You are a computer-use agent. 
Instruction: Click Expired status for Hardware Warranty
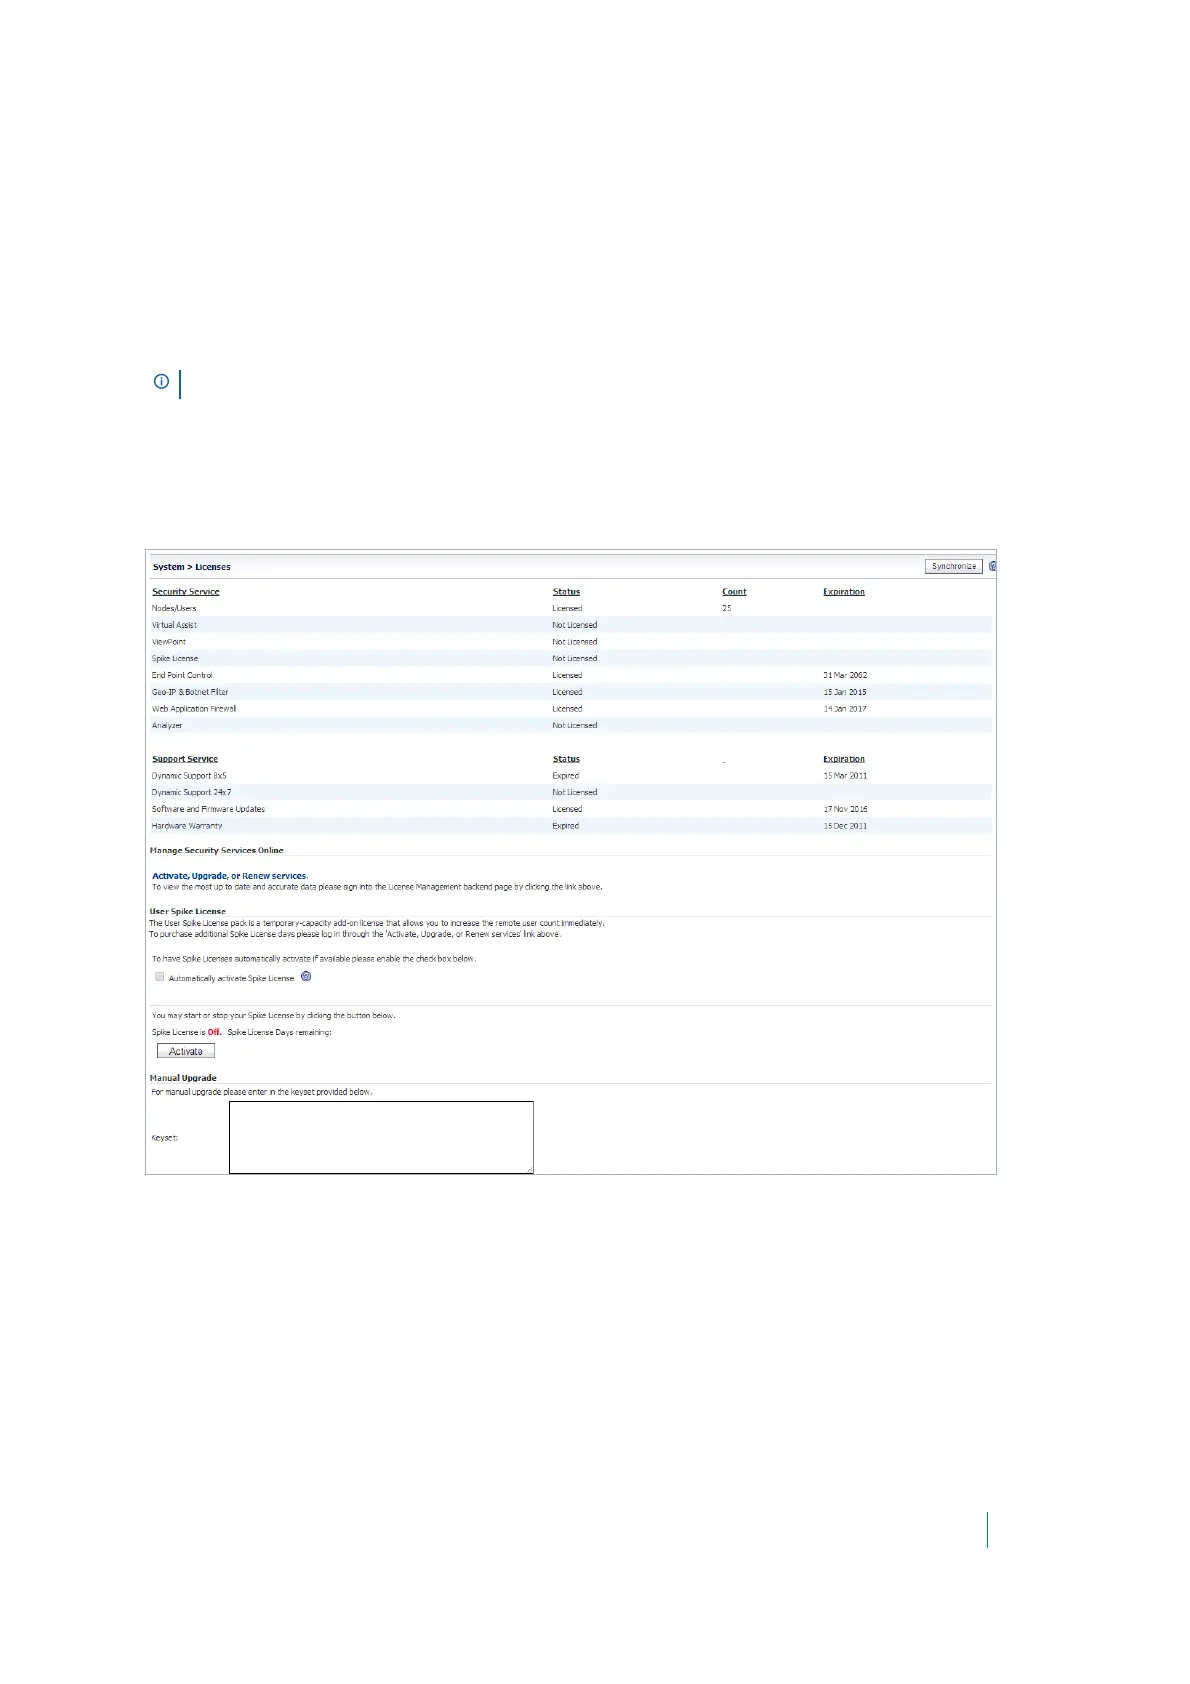[566, 826]
